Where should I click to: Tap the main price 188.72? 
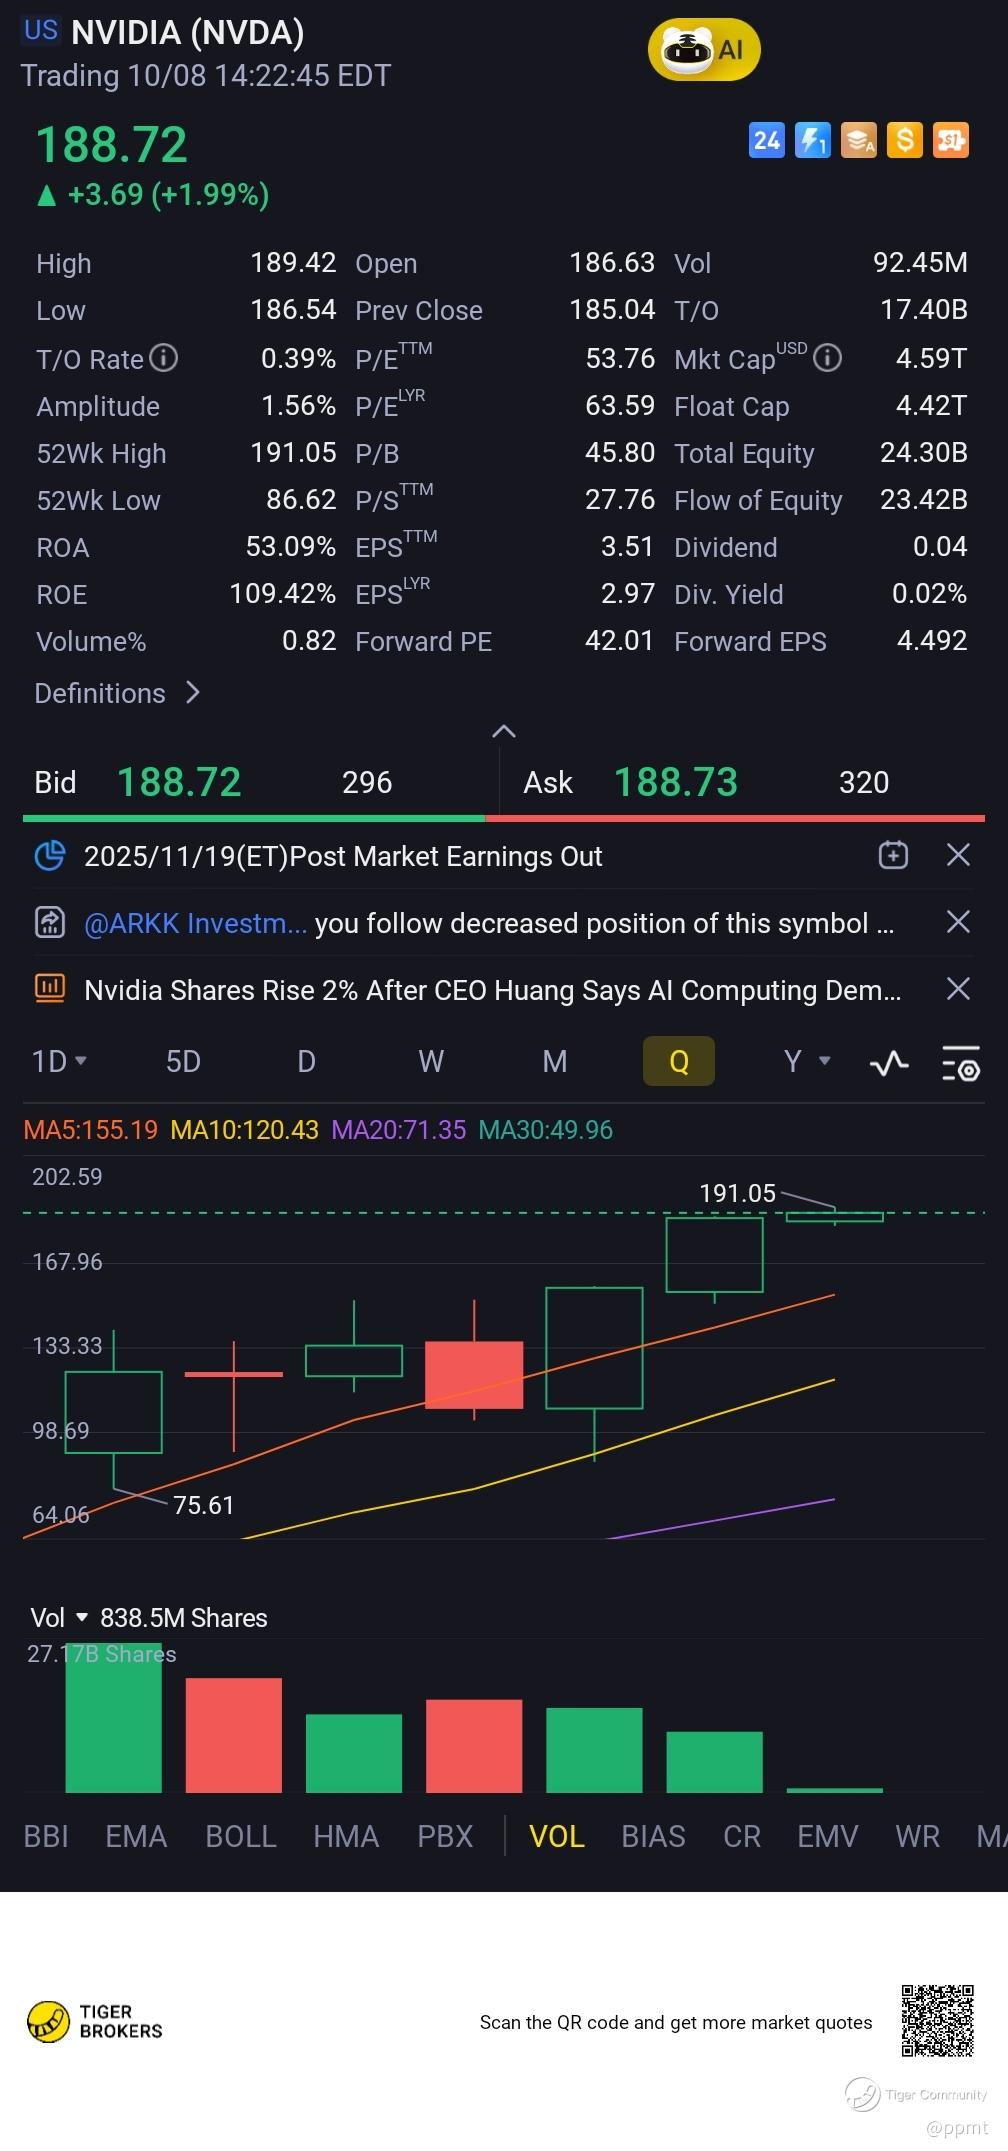pos(112,145)
